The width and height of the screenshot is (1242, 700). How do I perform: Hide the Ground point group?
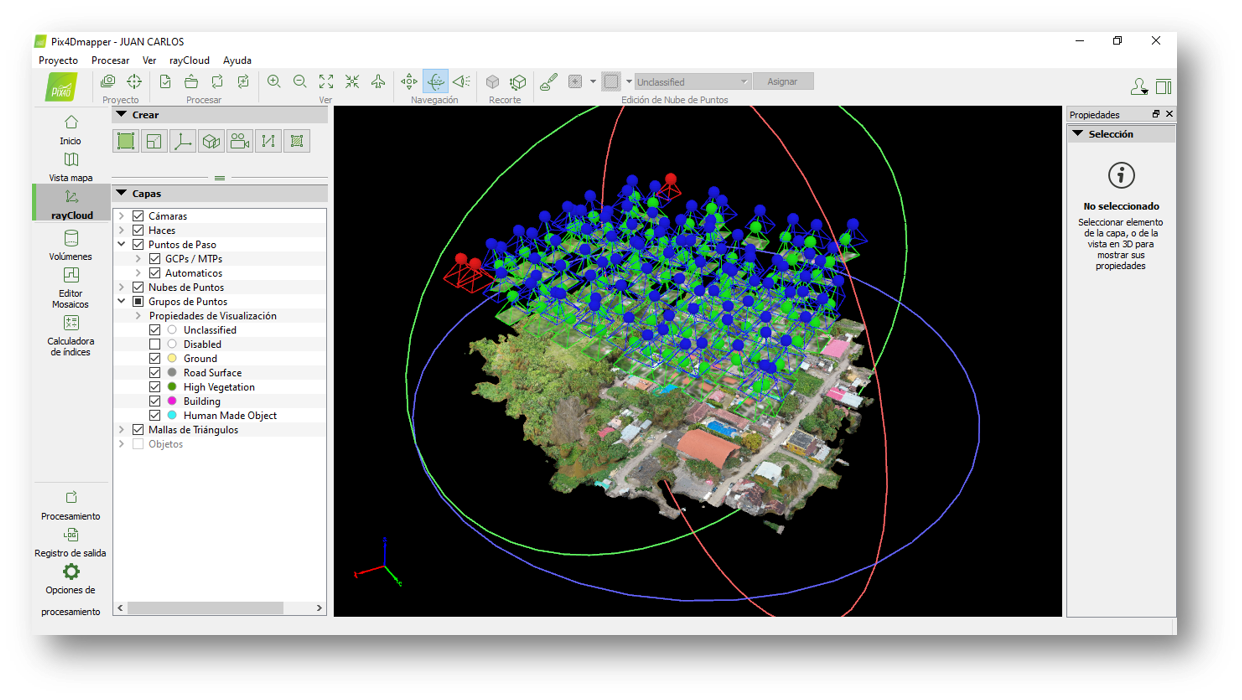155,358
